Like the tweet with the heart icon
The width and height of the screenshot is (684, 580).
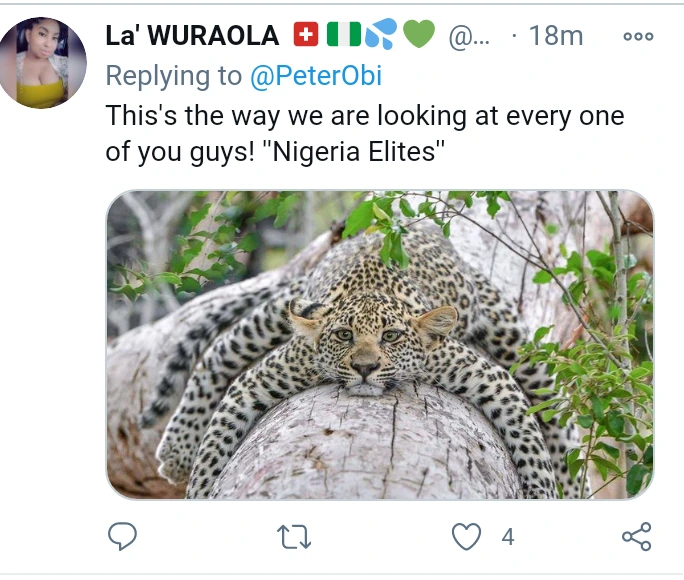point(467,537)
